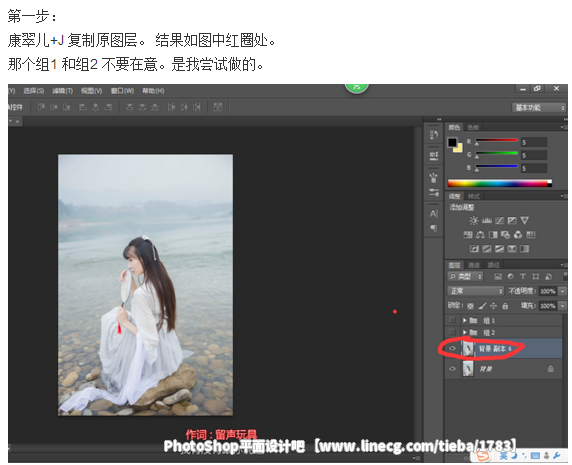This screenshot has height=465, width=572.
Task: Add a Color Balance adjustment (scales icon)
Action: coord(480,235)
